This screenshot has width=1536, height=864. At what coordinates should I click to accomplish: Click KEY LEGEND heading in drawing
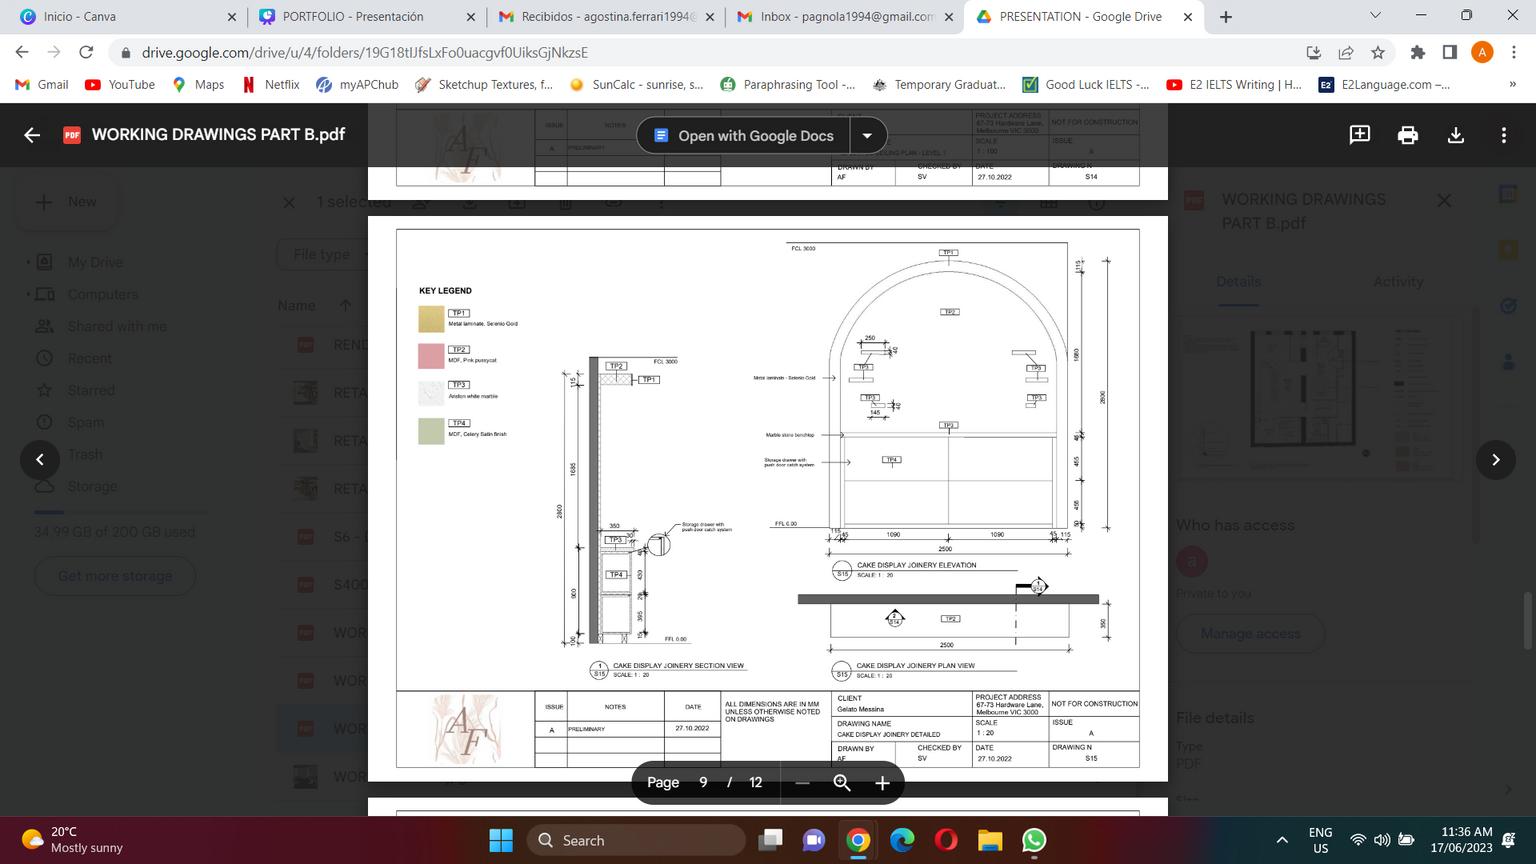pyautogui.click(x=445, y=291)
